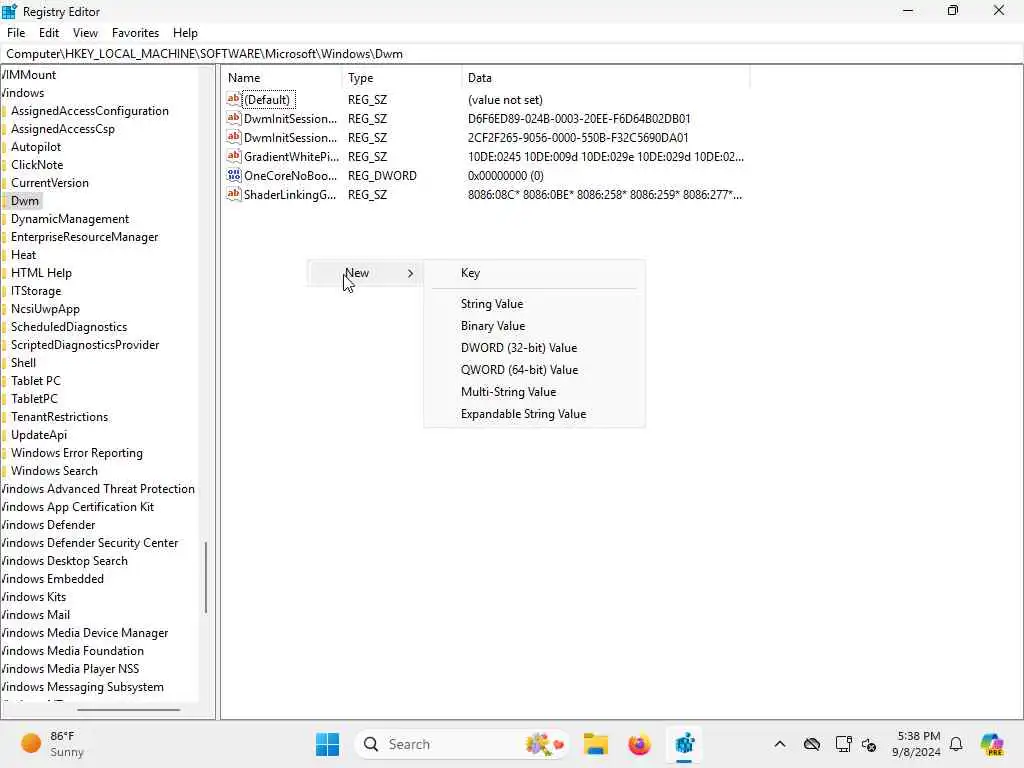The width and height of the screenshot is (1024, 768).
Task: Show hidden system tray icons chevron
Action: click(780, 744)
